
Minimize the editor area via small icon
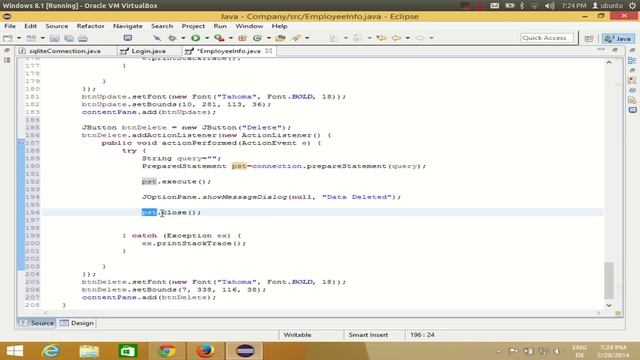click(601, 50)
